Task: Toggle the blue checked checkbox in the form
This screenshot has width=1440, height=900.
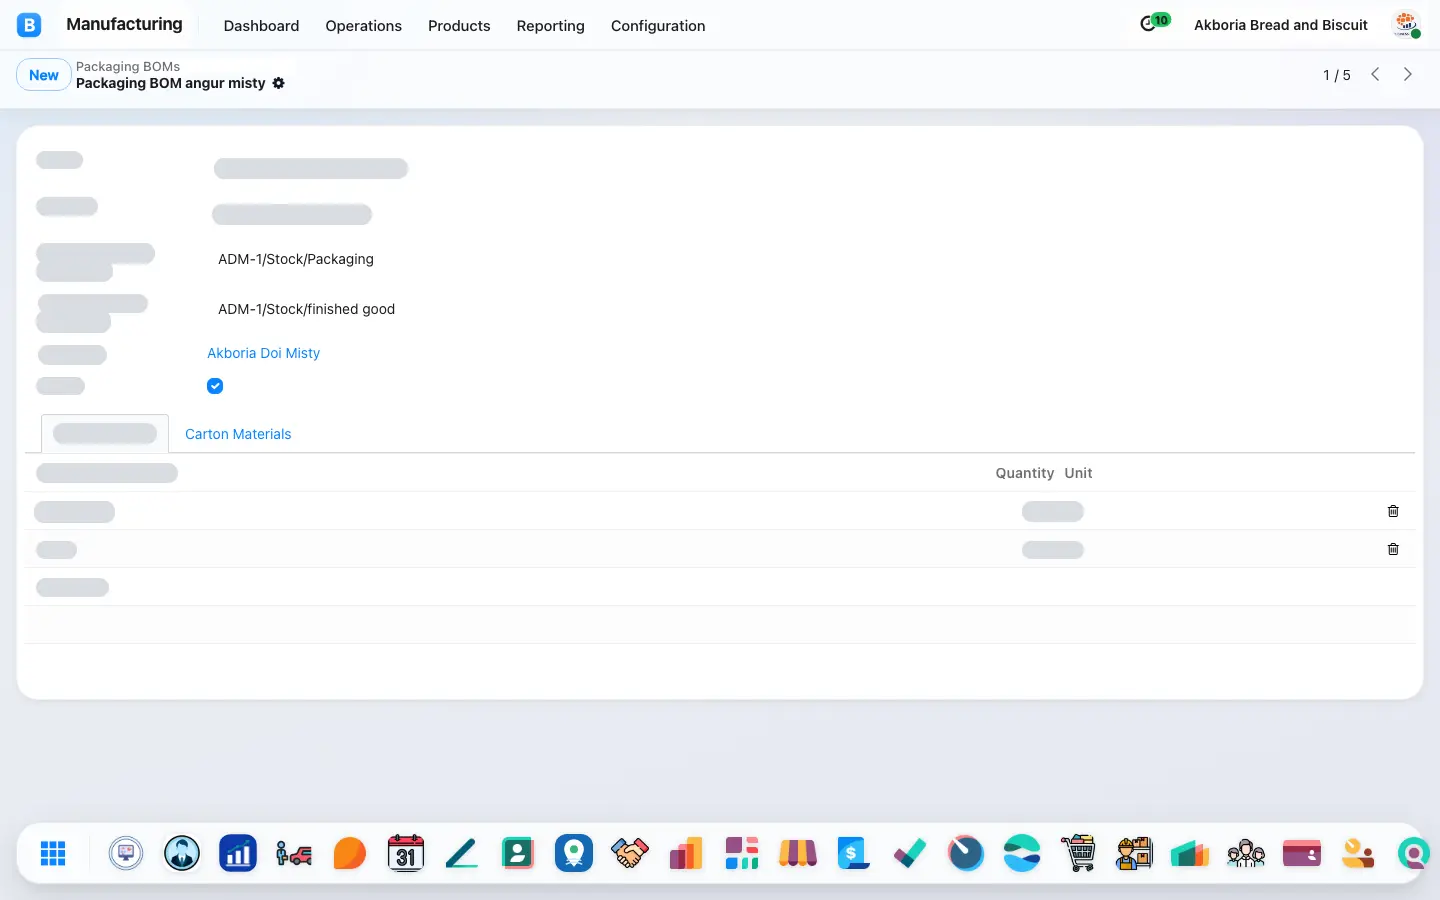Action: [x=215, y=386]
